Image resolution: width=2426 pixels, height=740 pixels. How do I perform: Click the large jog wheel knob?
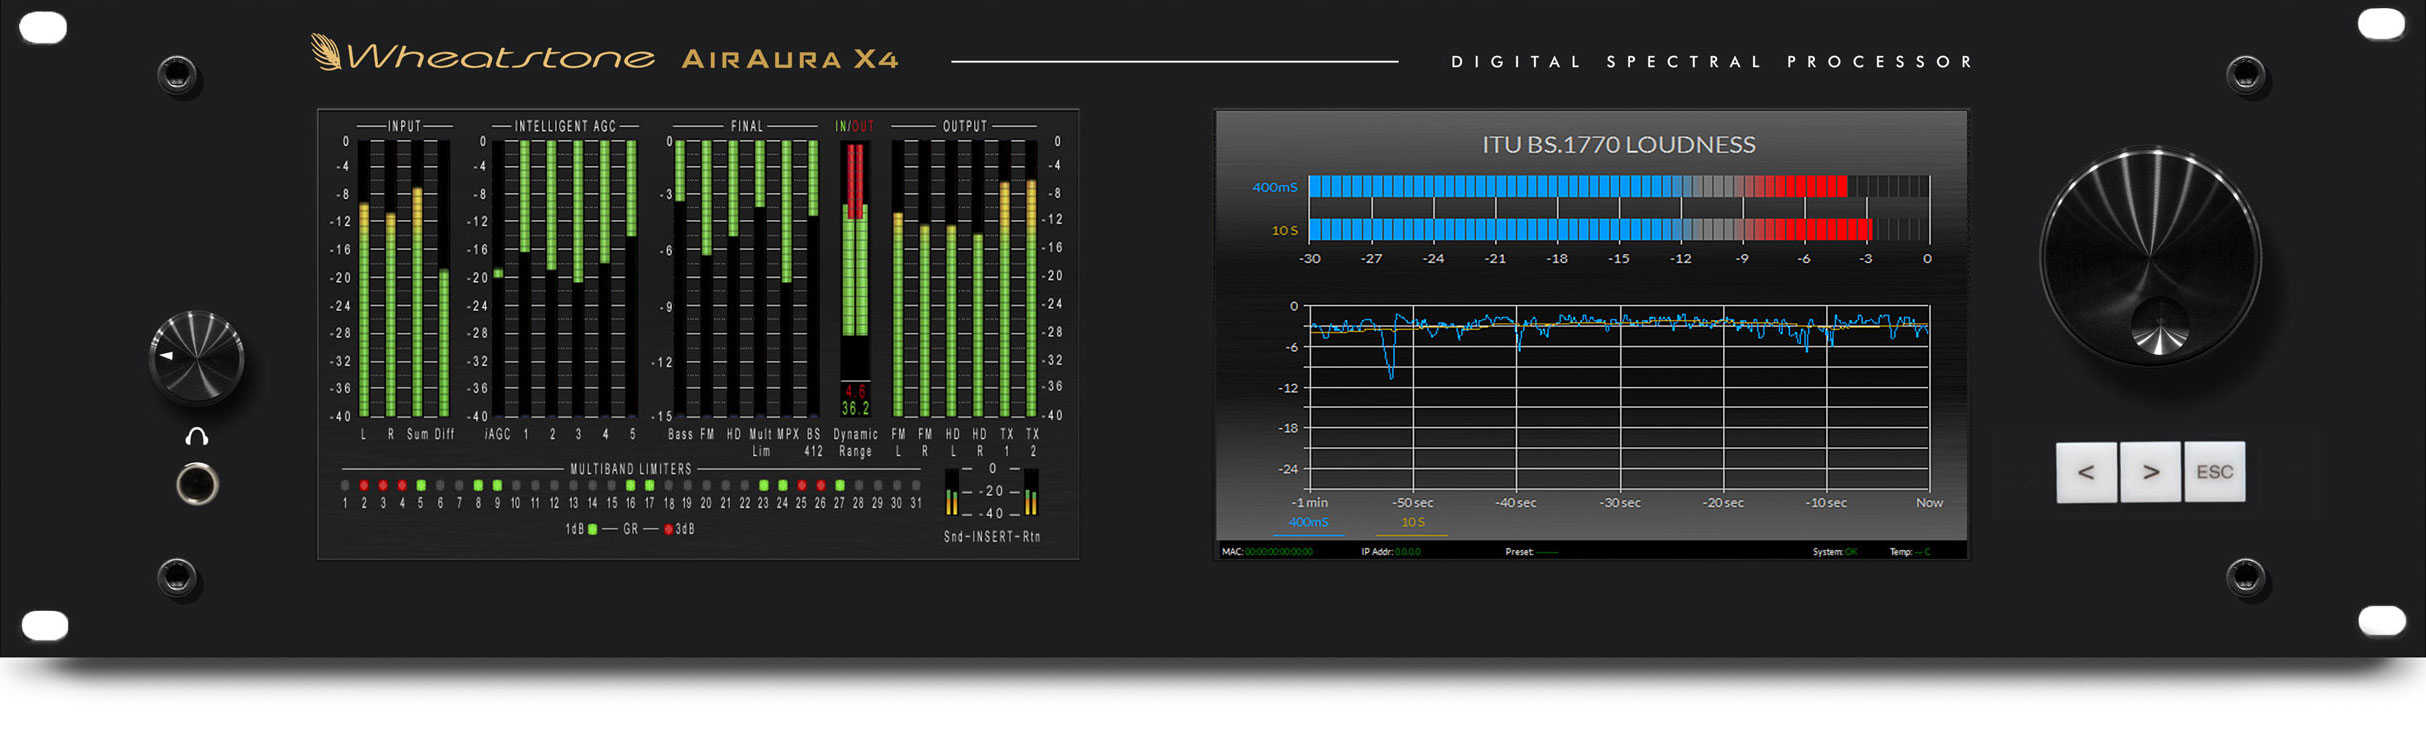pyautogui.click(x=2151, y=257)
